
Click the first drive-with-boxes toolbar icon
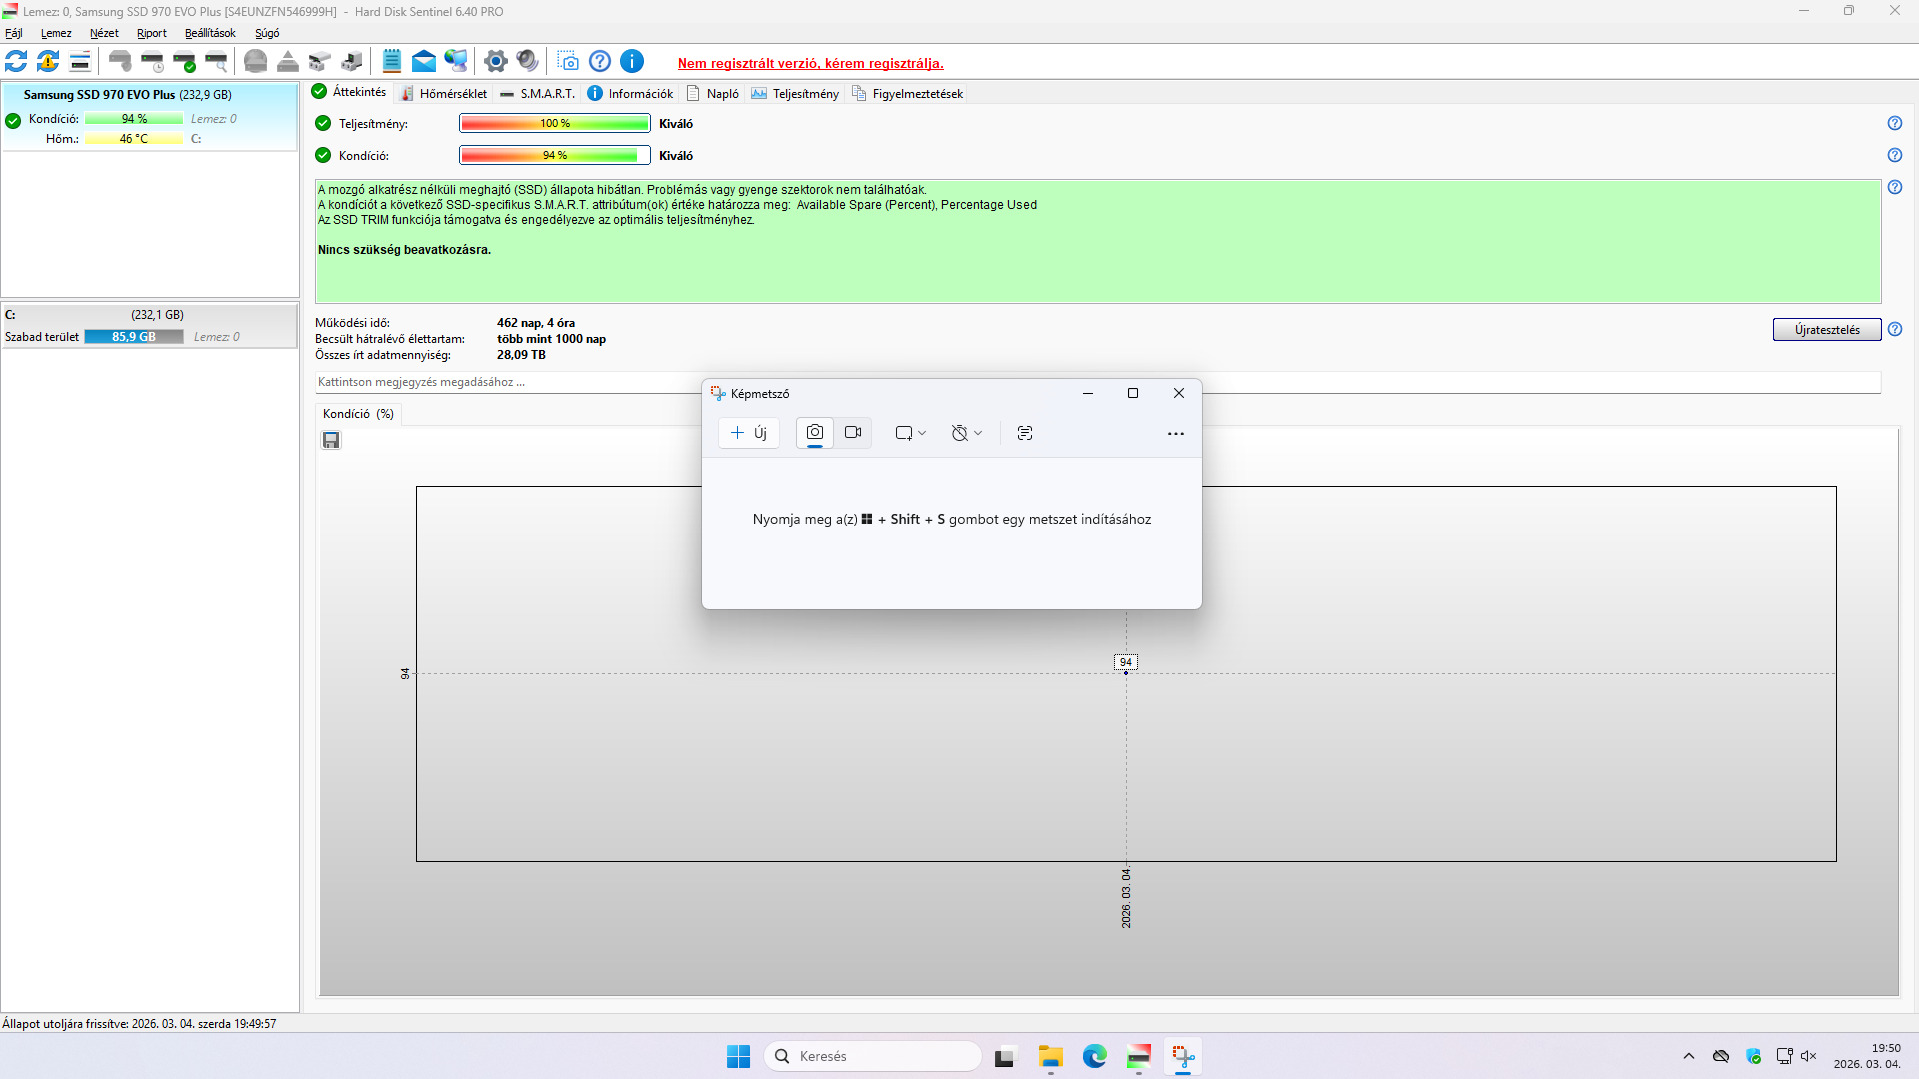pyautogui.click(x=320, y=62)
